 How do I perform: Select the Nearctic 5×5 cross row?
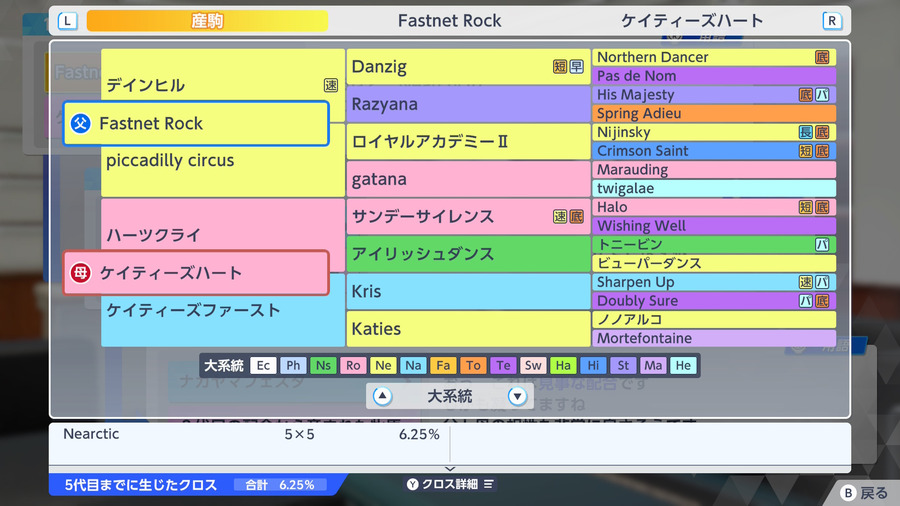click(250, 434)
